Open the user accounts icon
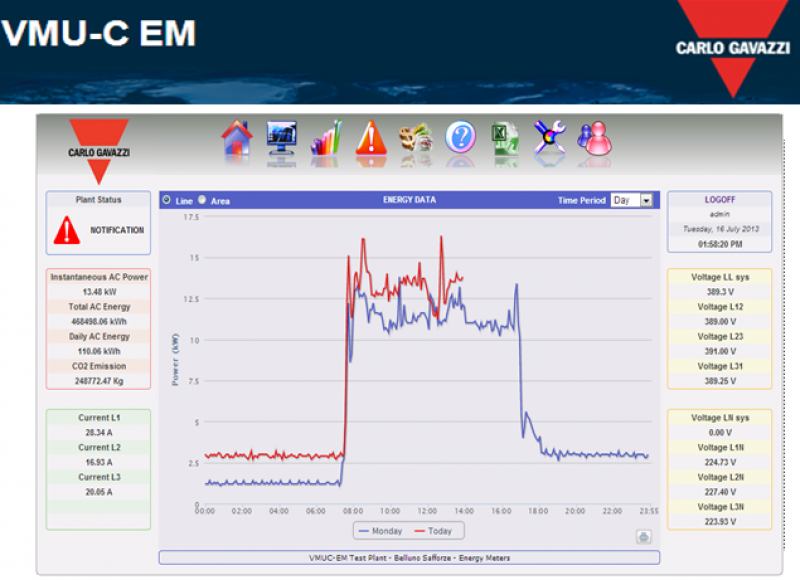800x580 pixels. [x=594, y=138]
